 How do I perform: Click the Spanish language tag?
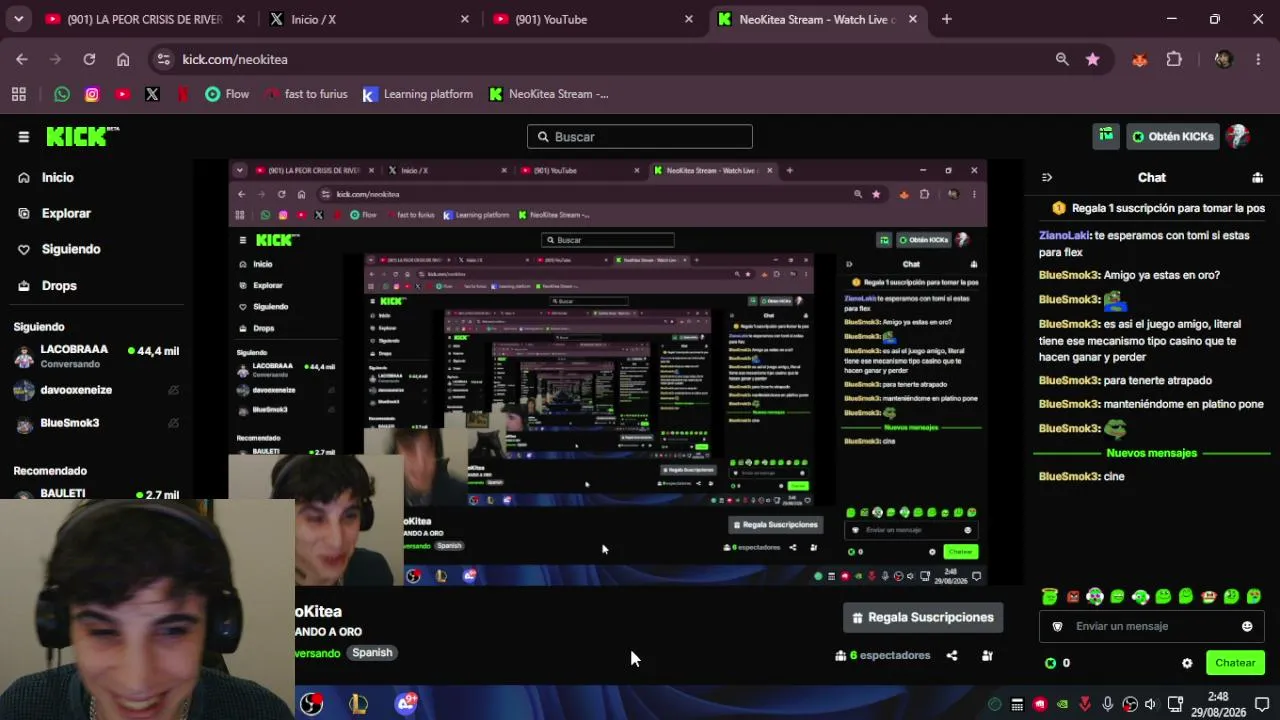click(372, 652)
